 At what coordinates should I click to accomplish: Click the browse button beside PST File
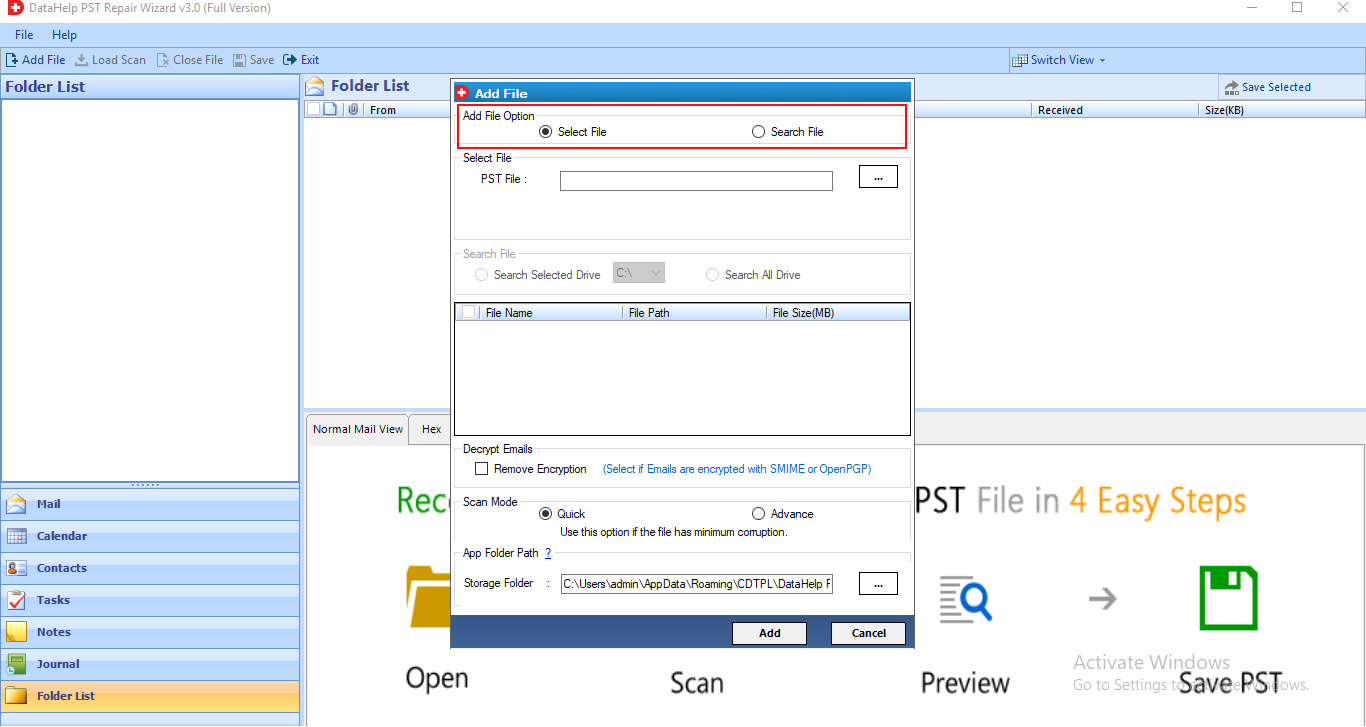[878, 177]
